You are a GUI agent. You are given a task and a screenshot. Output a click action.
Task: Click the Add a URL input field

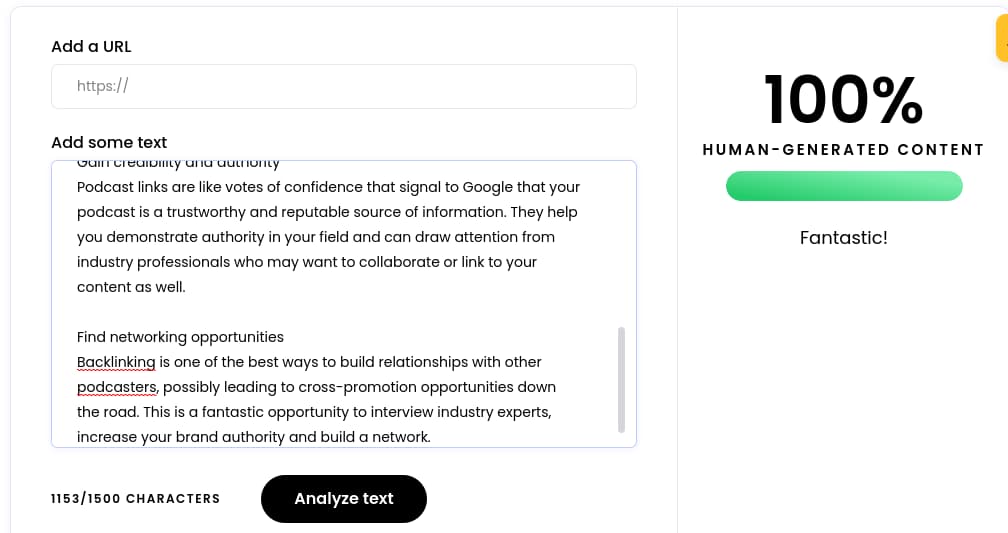343,86
